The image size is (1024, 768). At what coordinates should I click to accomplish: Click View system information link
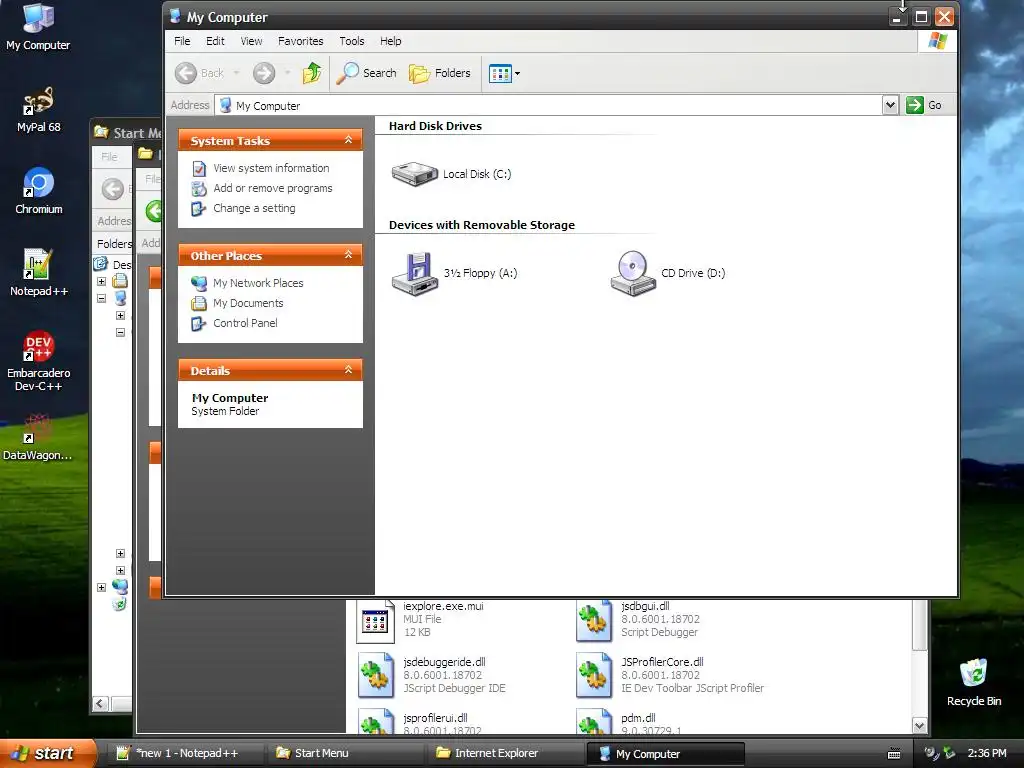click(271, 168)
